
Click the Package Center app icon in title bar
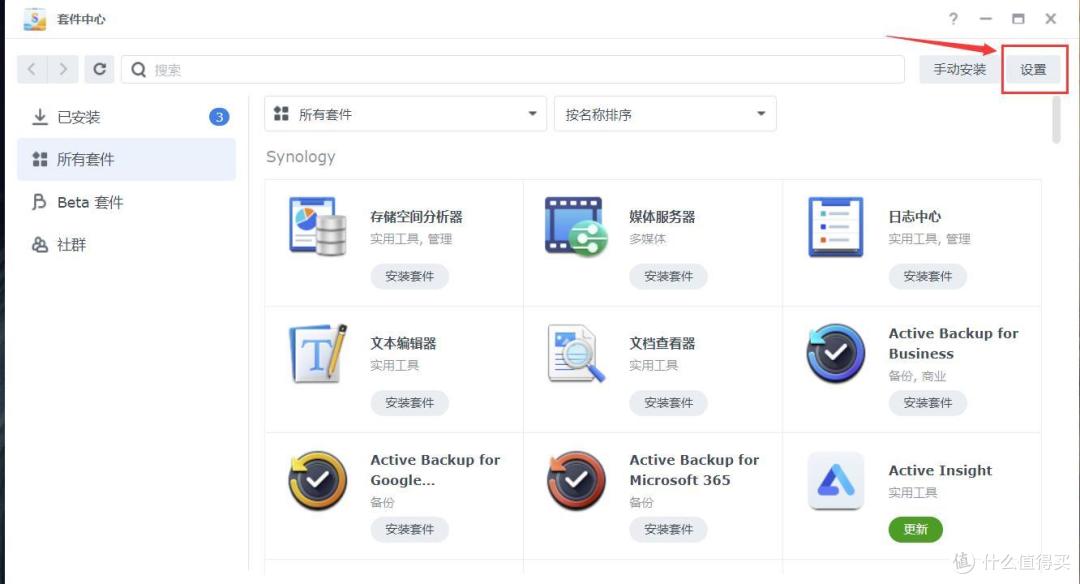34,19
